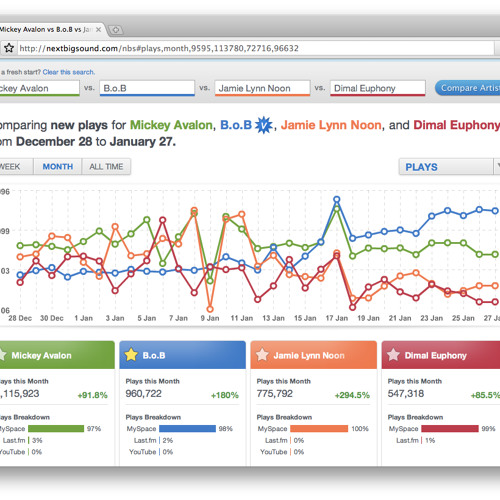Switch to ALL TIME range
This screenshot has height=500, width=500.
[x=106, y=167]
